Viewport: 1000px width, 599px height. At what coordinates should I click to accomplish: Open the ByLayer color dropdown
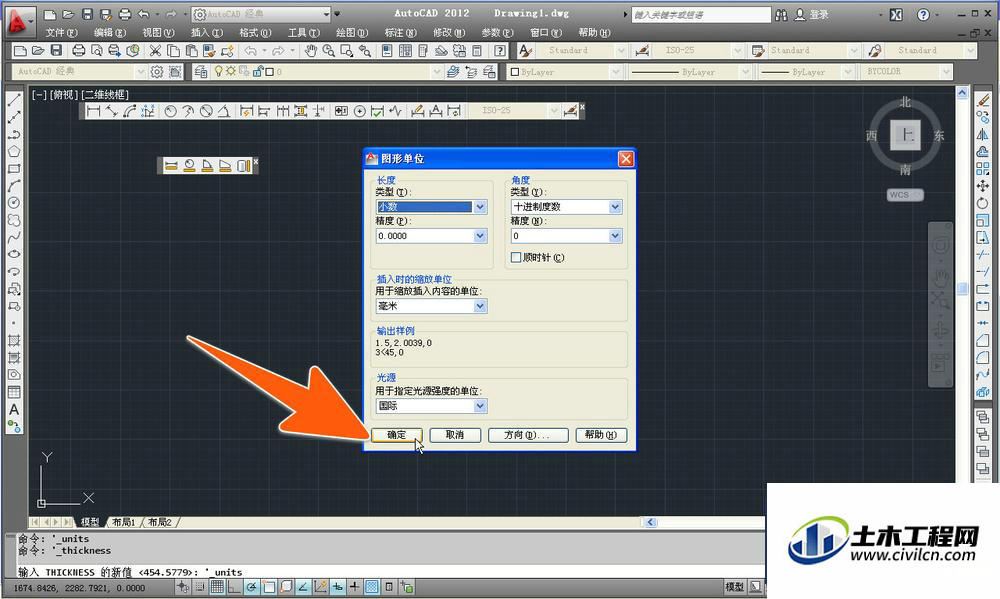[564, 71]
